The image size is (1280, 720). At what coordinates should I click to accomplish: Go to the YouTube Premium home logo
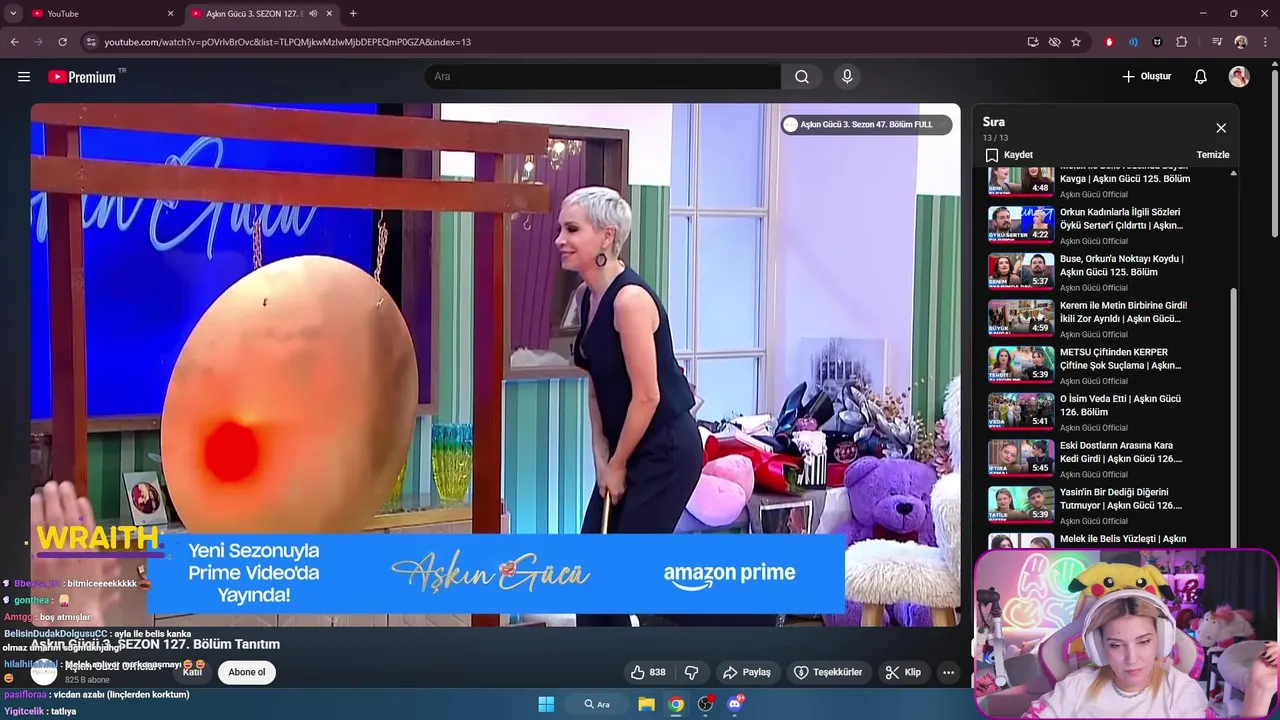pos(82,77)
